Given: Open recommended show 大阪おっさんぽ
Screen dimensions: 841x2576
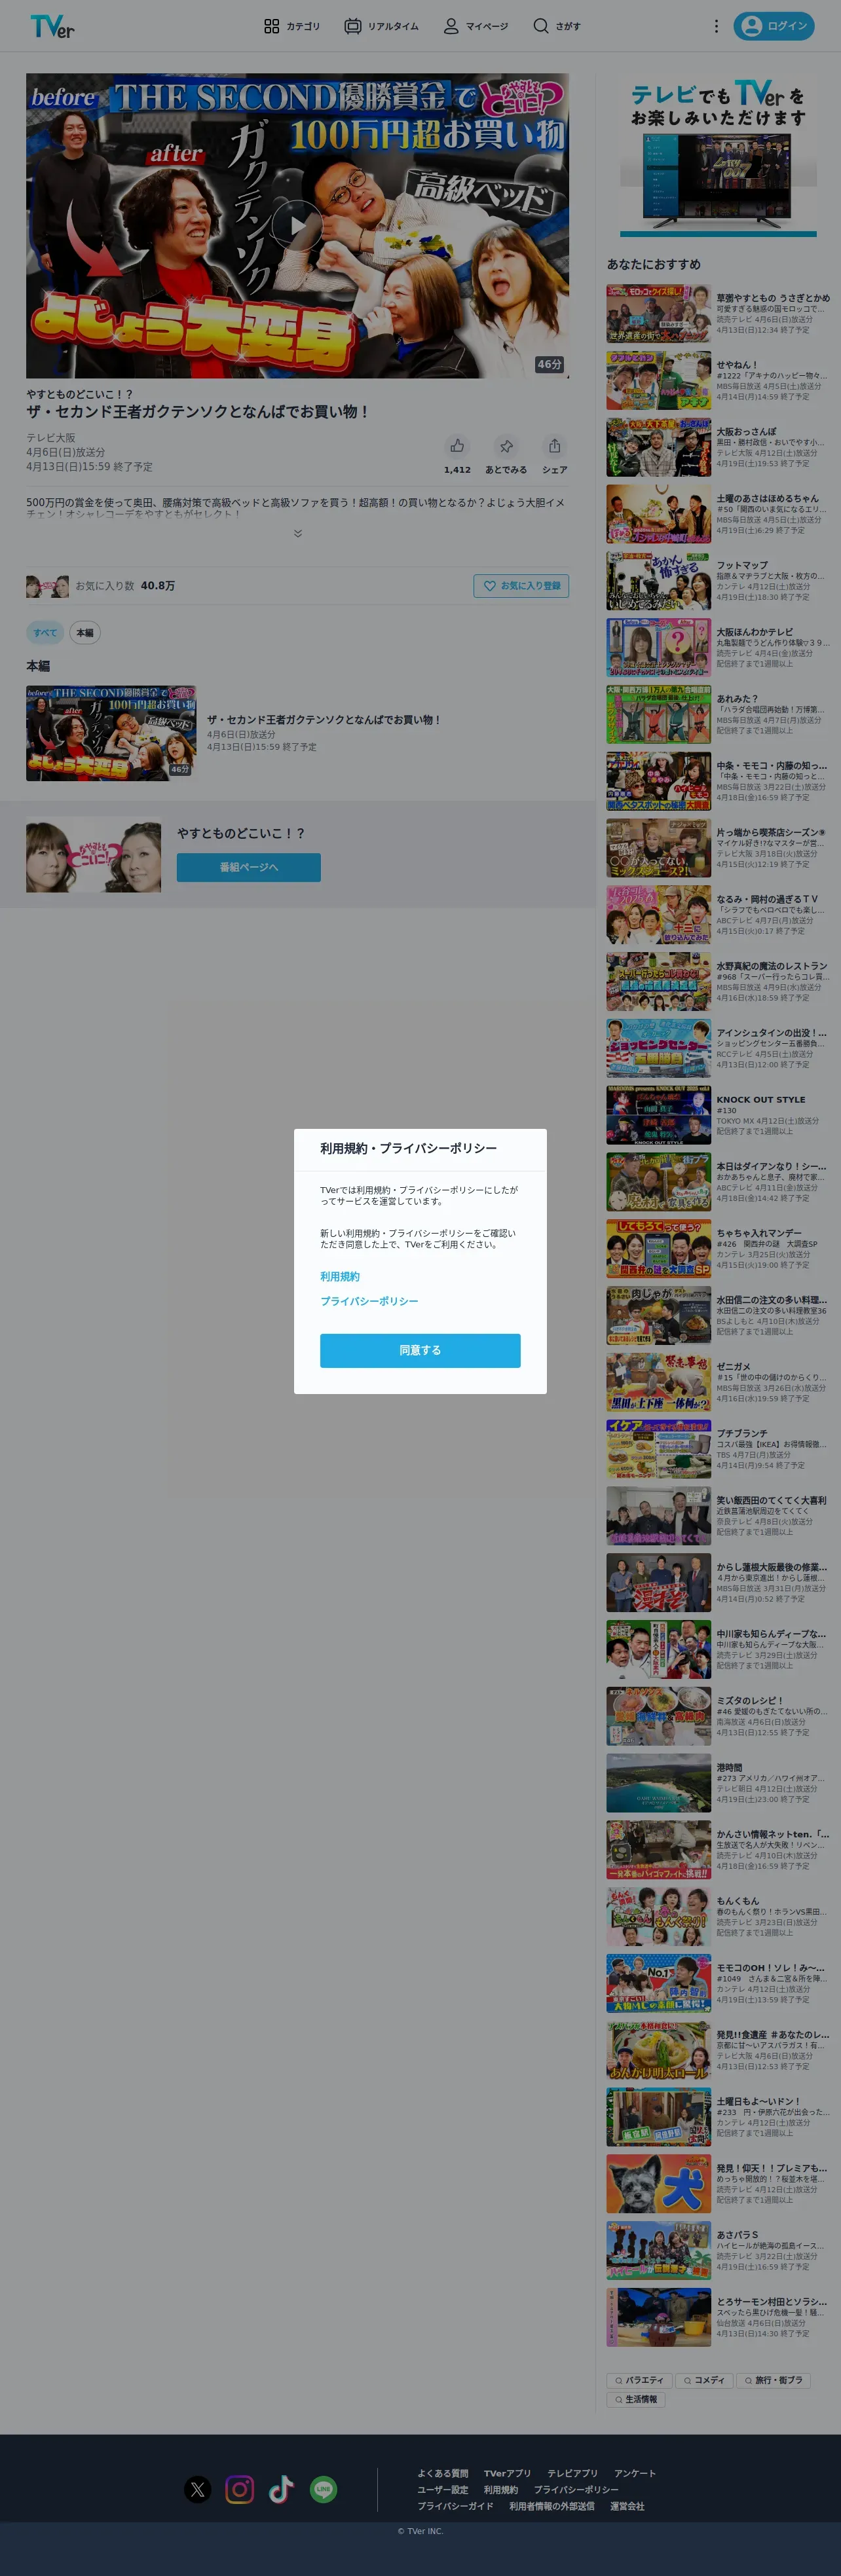Looking at the screenshot, I should (718, 447).
